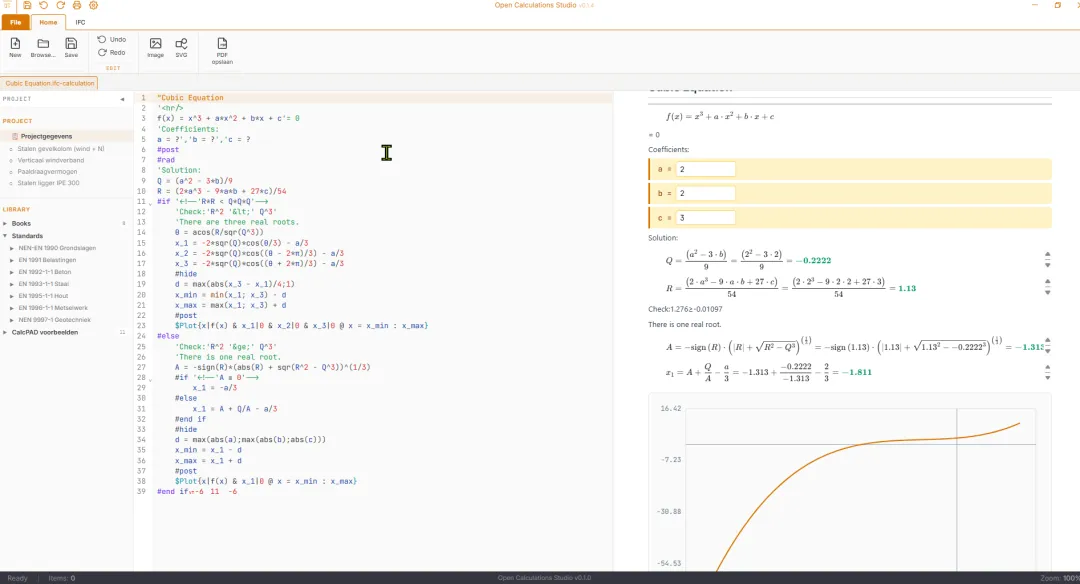Open settings via the title bar gear icon
The height and width of the screenshot is (584, 1080).
tap(93, 6)
